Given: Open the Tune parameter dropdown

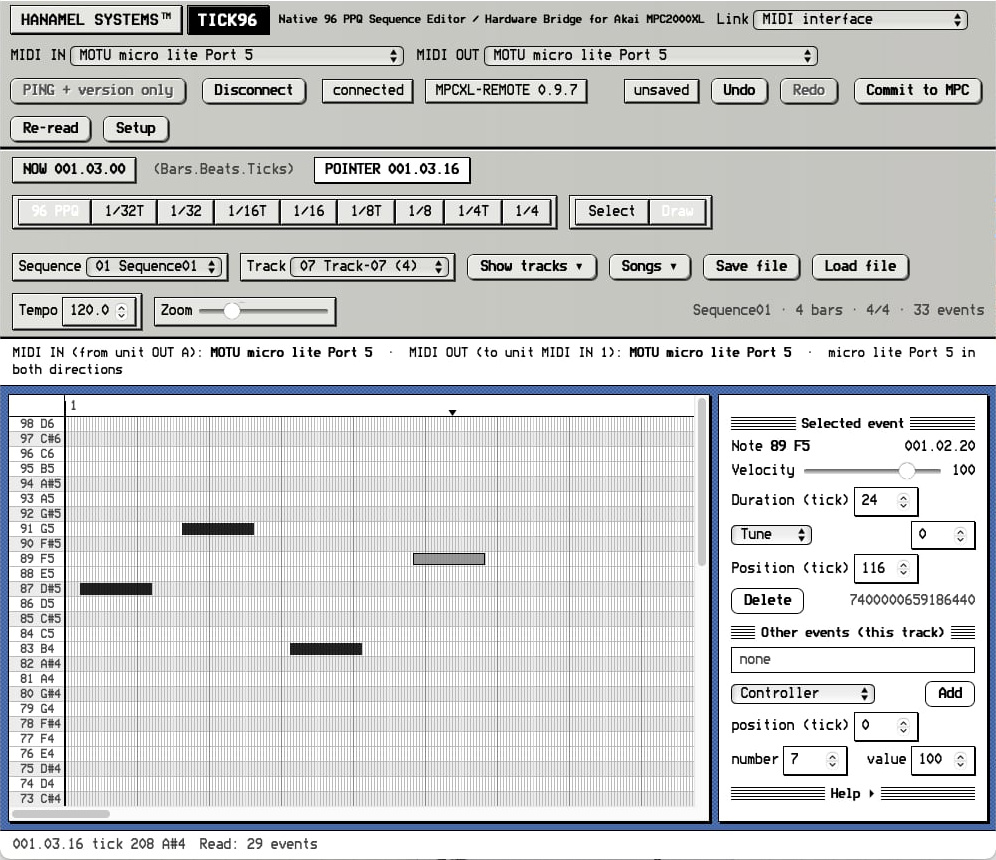Looking at the screenshot, I should (771, 535).
